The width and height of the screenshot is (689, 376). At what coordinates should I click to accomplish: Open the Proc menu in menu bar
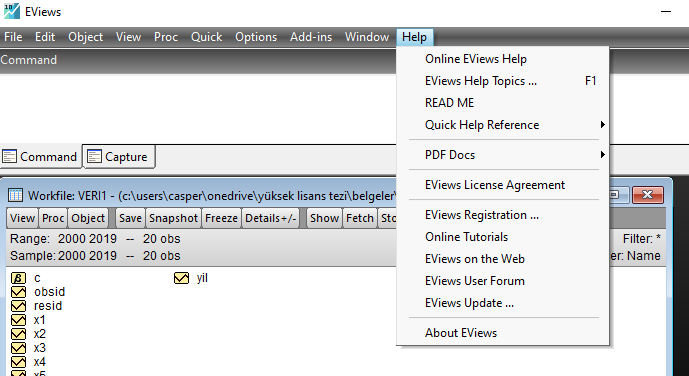(166, 37)
